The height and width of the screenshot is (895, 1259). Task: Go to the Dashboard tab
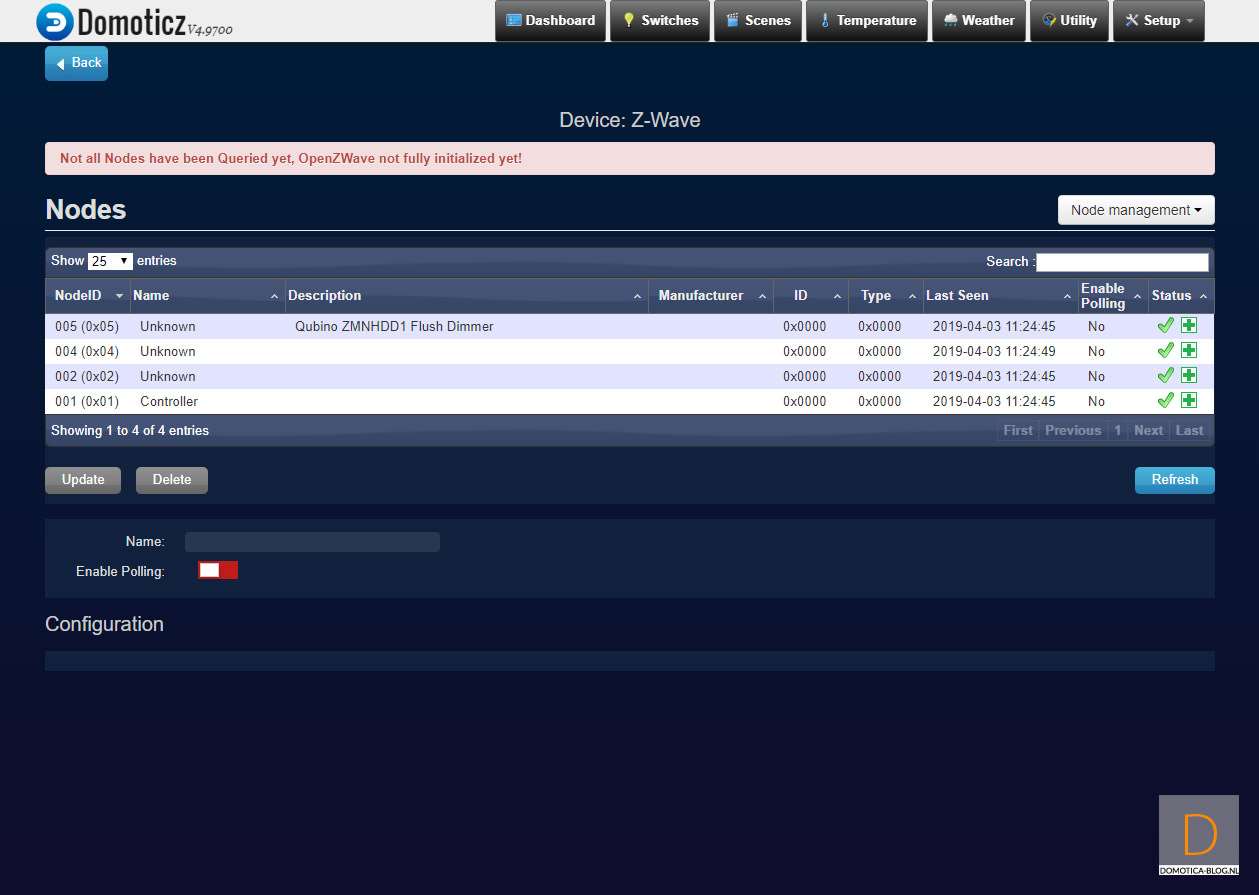click(550, 21)
